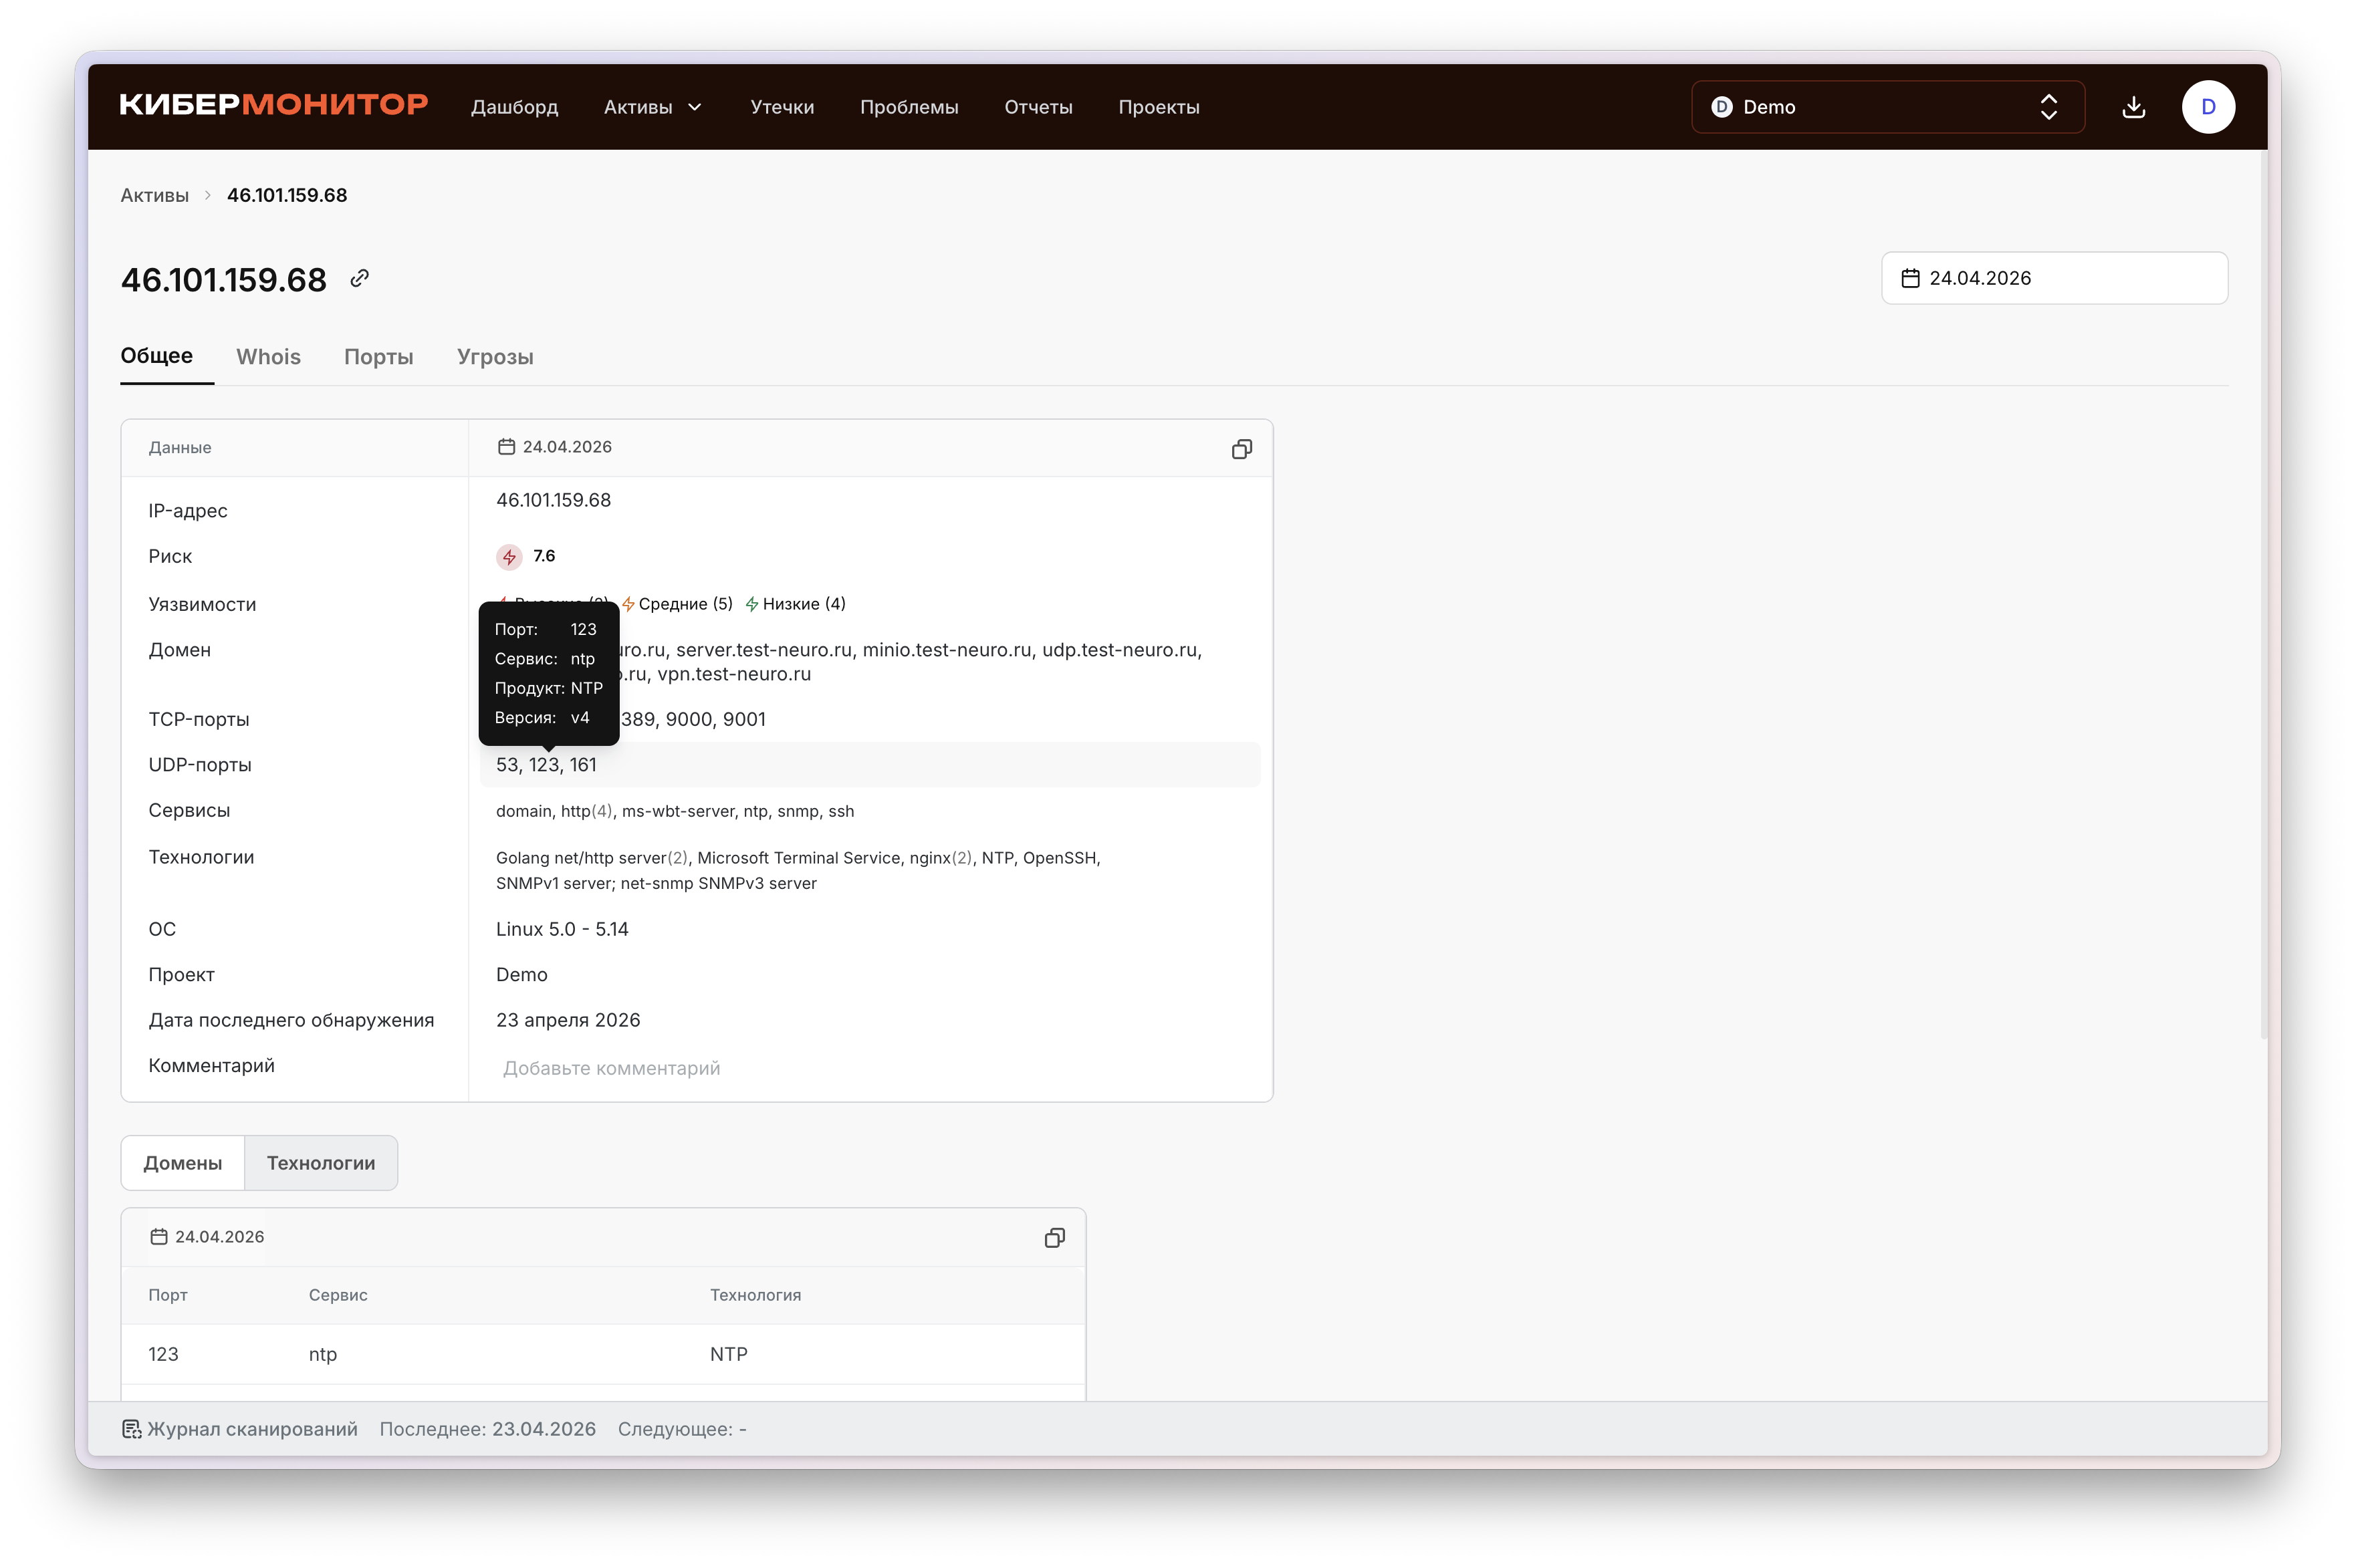This screenshot has height=1568, width=2356.
Task: Copy technologies table with copy icon
Action: pyautogui.click(x=1054, y=1238)
